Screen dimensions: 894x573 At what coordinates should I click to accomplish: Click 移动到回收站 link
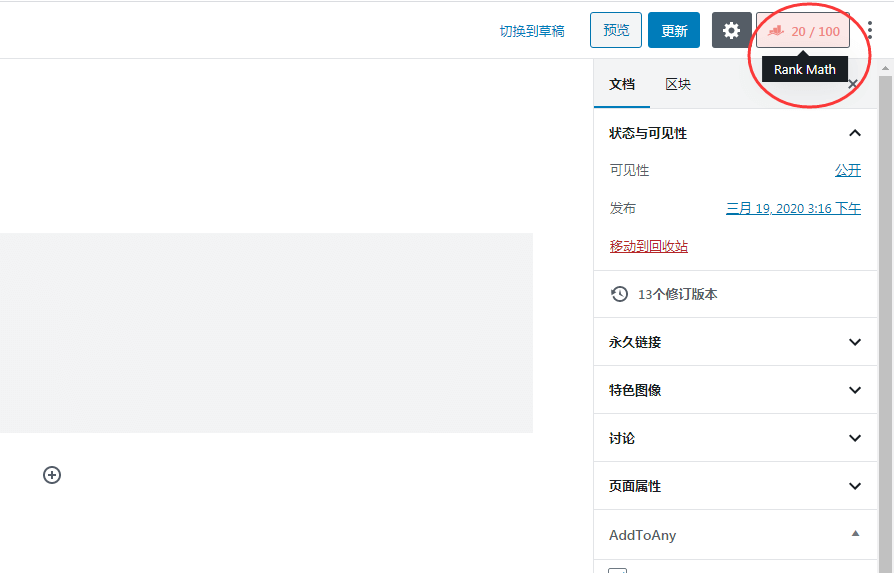point(649,246)
